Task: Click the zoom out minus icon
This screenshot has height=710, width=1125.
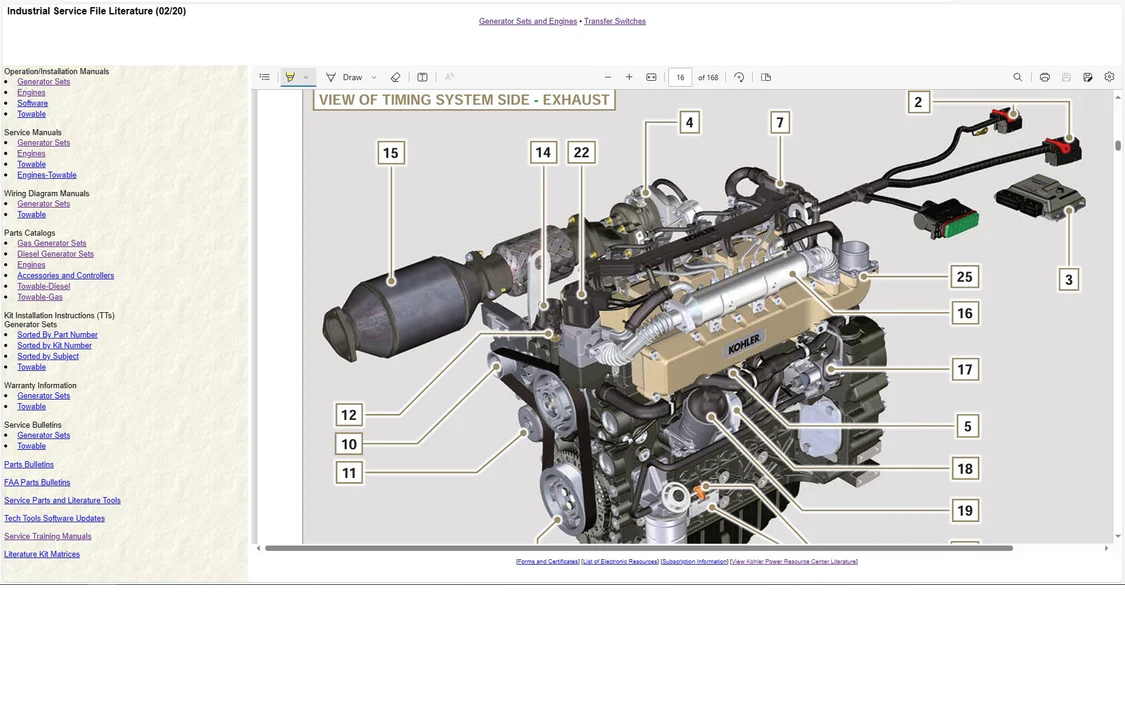Action: point(608,77)
